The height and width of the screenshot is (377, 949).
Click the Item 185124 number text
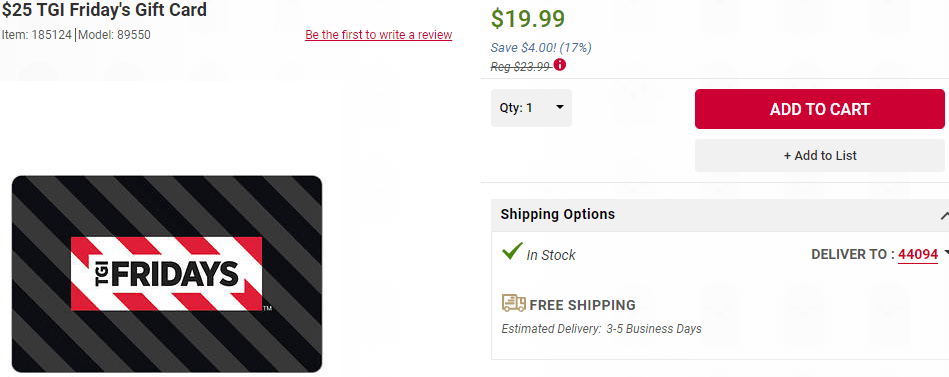[x=37, y=35]
